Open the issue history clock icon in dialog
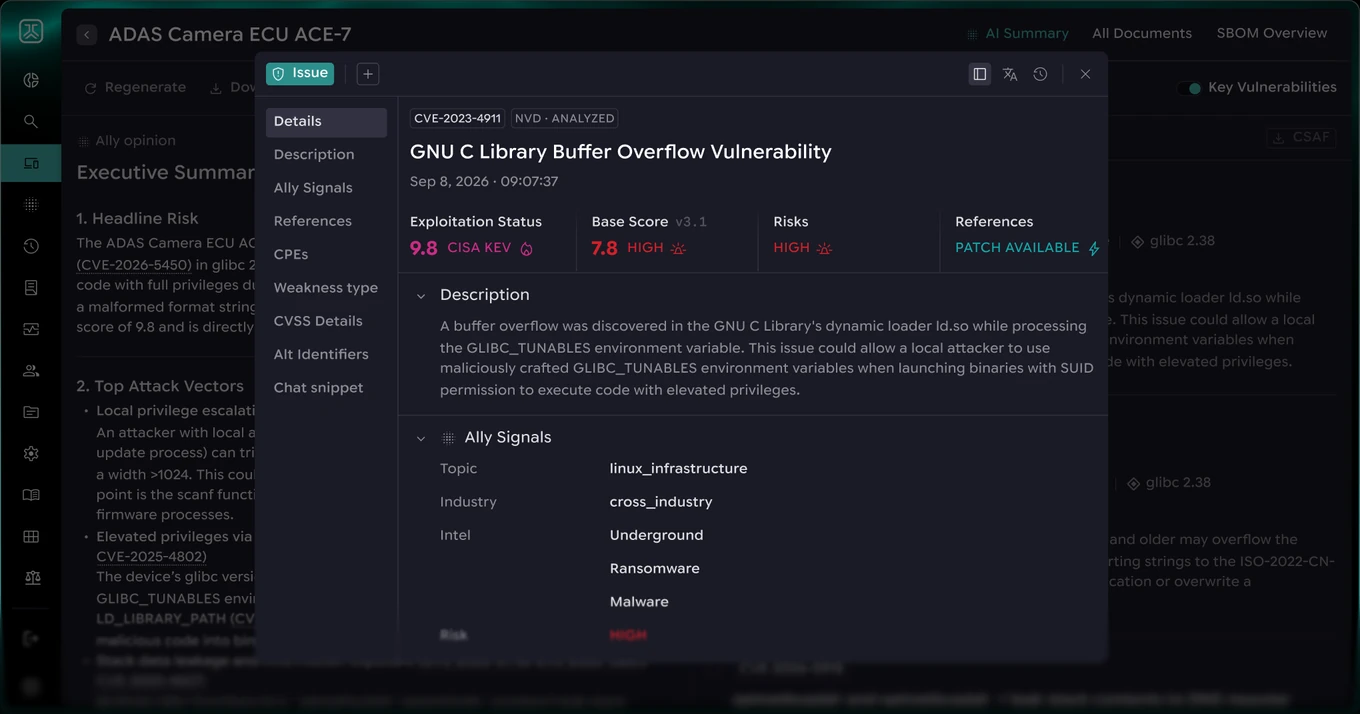The height and width of the screenshot is (714, 1360). pyautogui.click(x=1040, y=74)
